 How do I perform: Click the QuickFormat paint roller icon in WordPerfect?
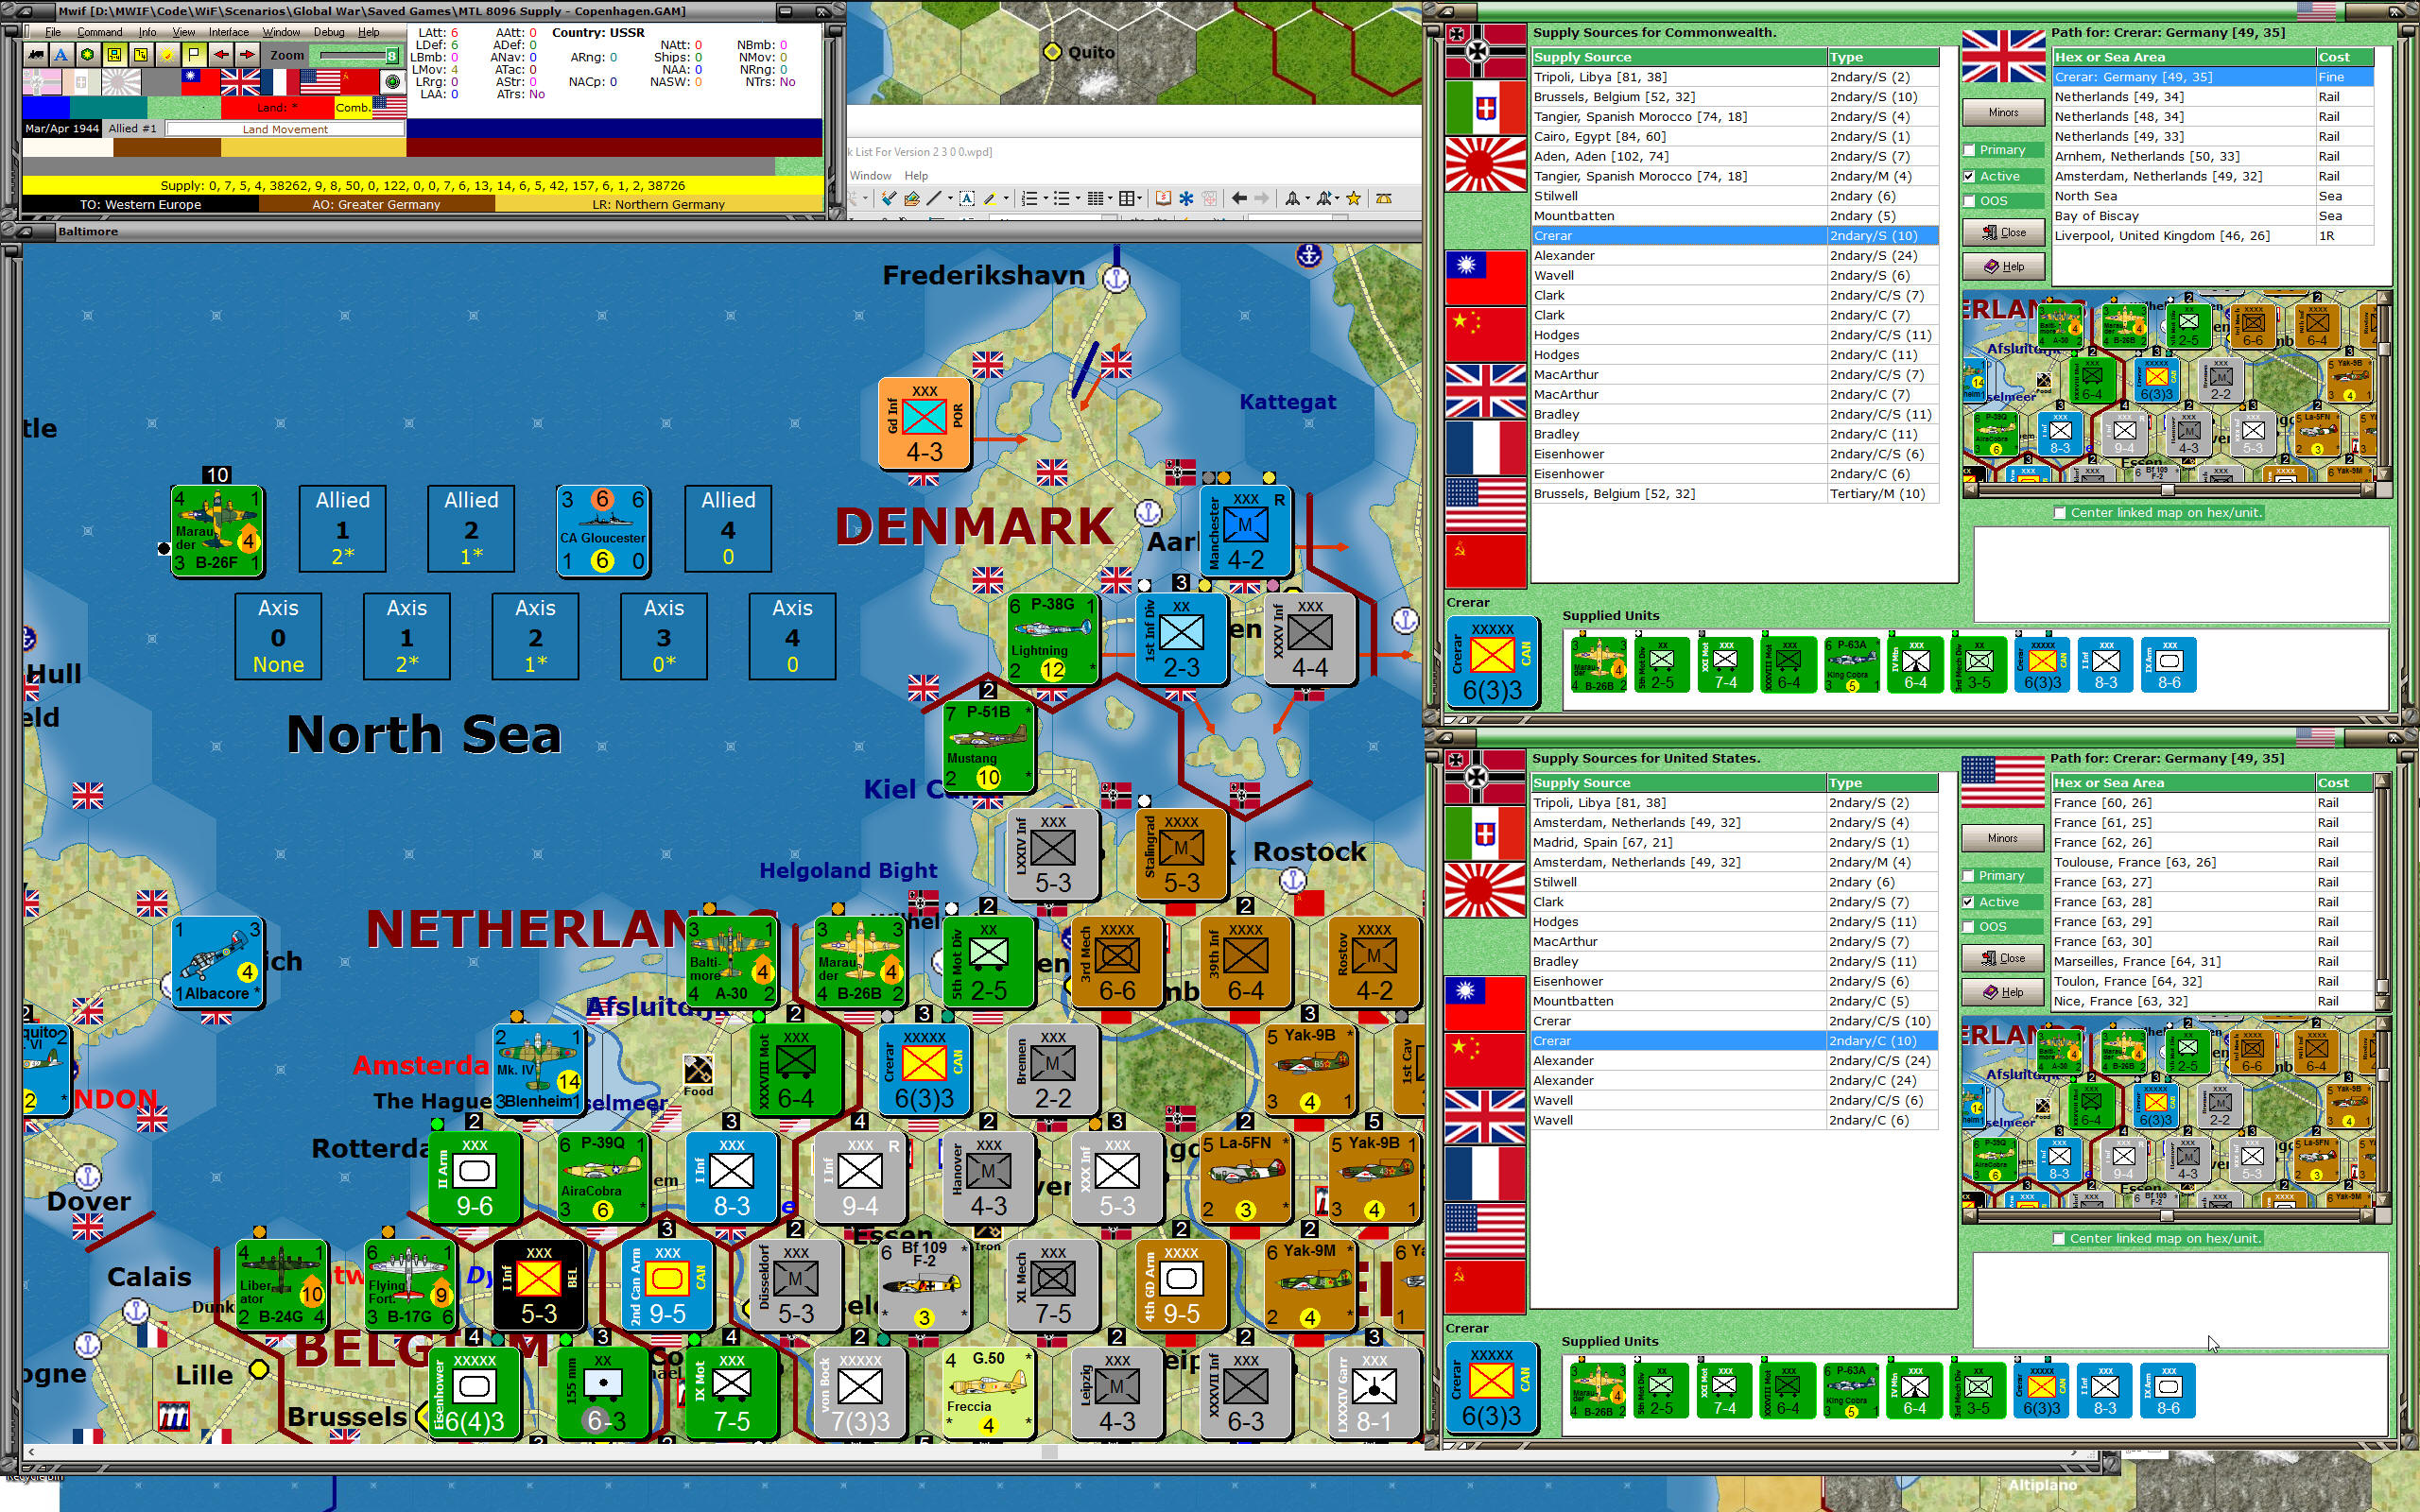coord(888,198)
